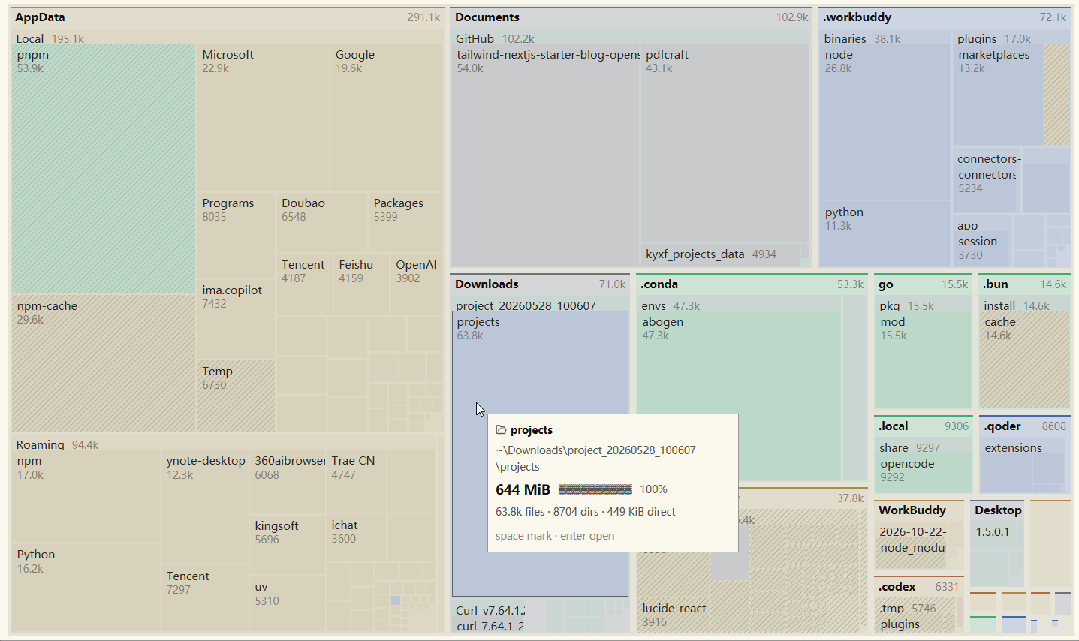Open the AppData group header
This screenshot has width=1079, height=641.
click(x=227, y=17)
